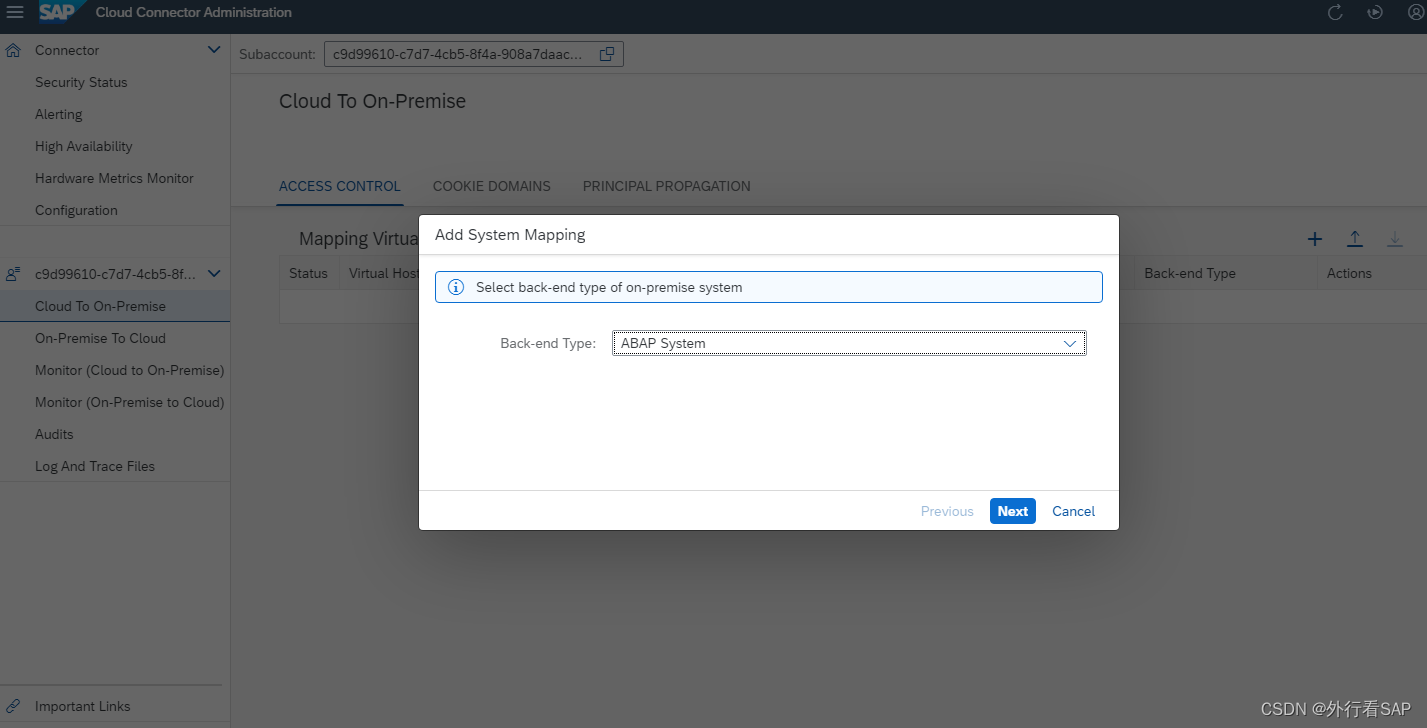The width and height of the screenshot is (1427, 728).
Task: Click the subaccount person icon in sidebar
Action: (13, 273)
